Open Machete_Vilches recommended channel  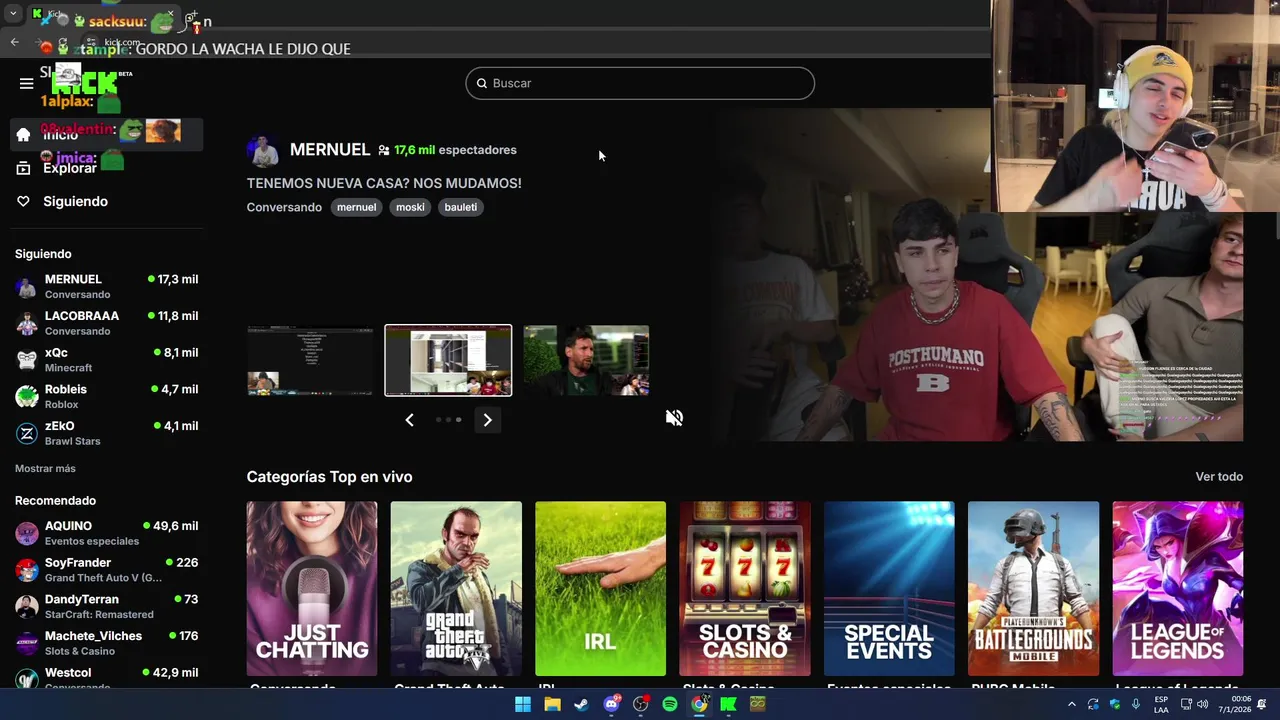(106, 643)
